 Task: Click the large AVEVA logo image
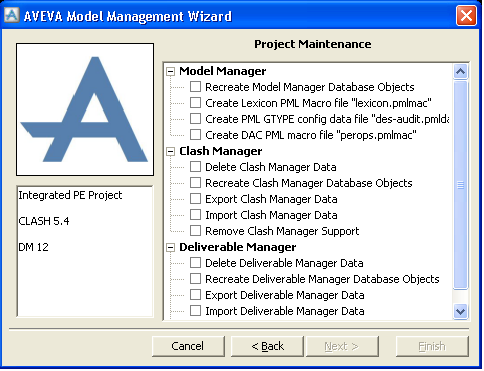pos(85,109)
